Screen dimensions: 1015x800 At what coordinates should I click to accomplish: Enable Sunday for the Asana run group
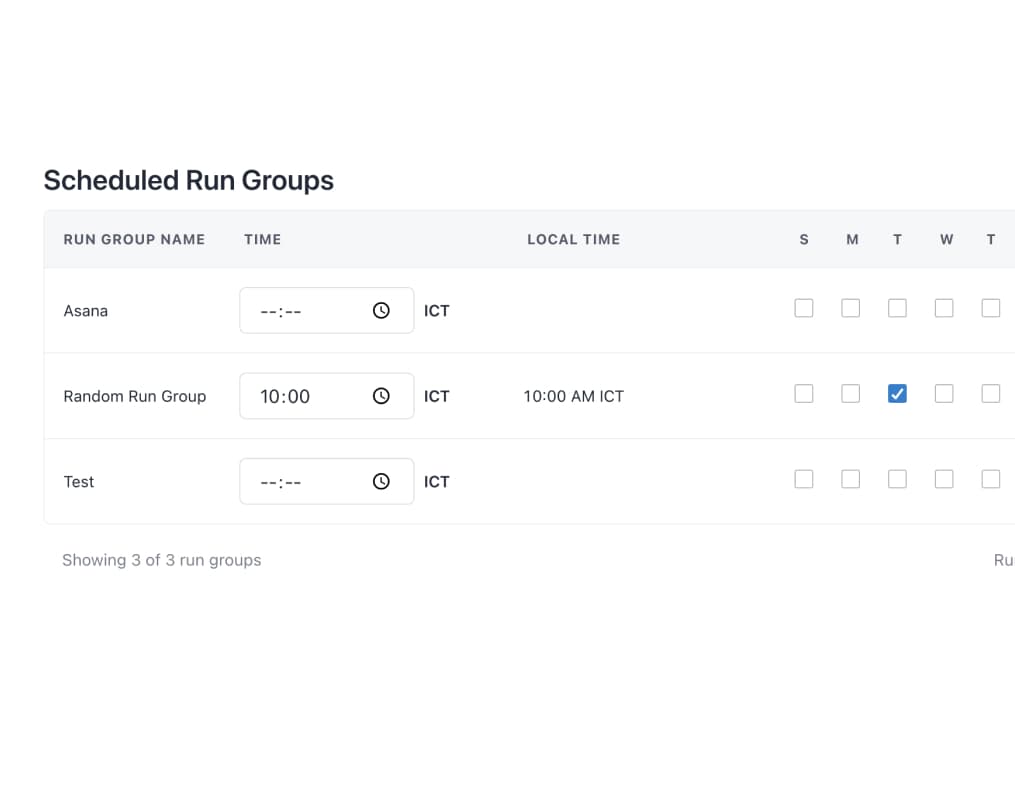tap(804, 308)
